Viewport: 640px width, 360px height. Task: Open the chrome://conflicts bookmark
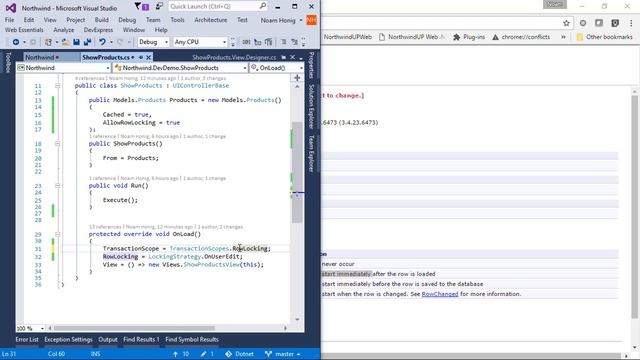click(521, 37)
